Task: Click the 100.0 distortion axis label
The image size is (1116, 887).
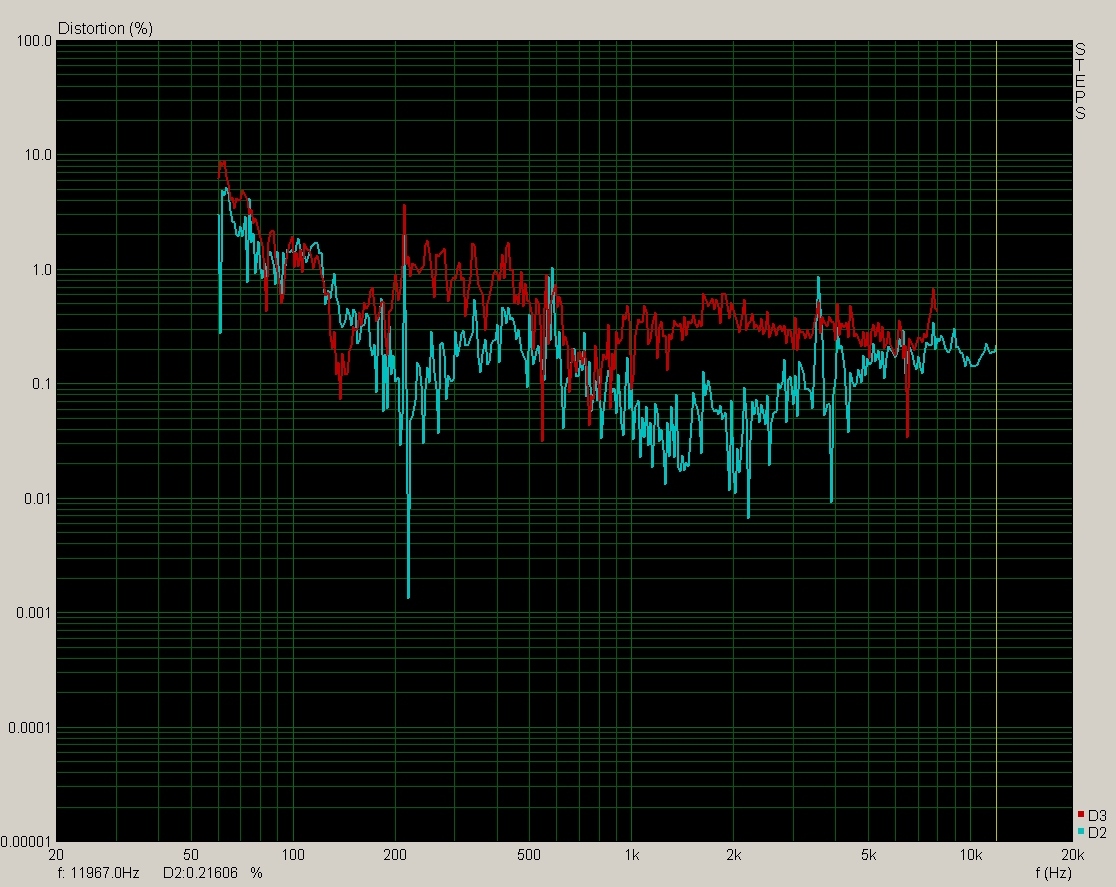Action: click(x=34, y=42)
